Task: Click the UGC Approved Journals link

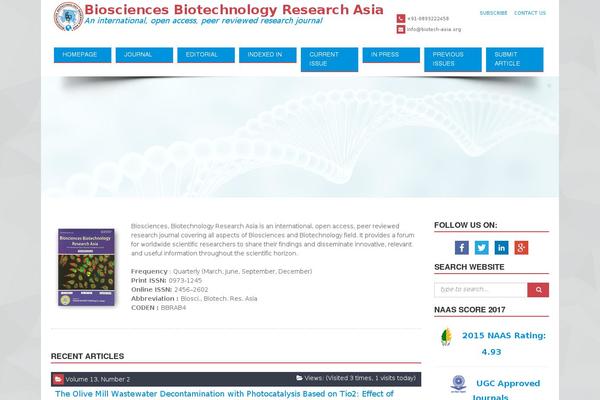Action: click(506, 389)
